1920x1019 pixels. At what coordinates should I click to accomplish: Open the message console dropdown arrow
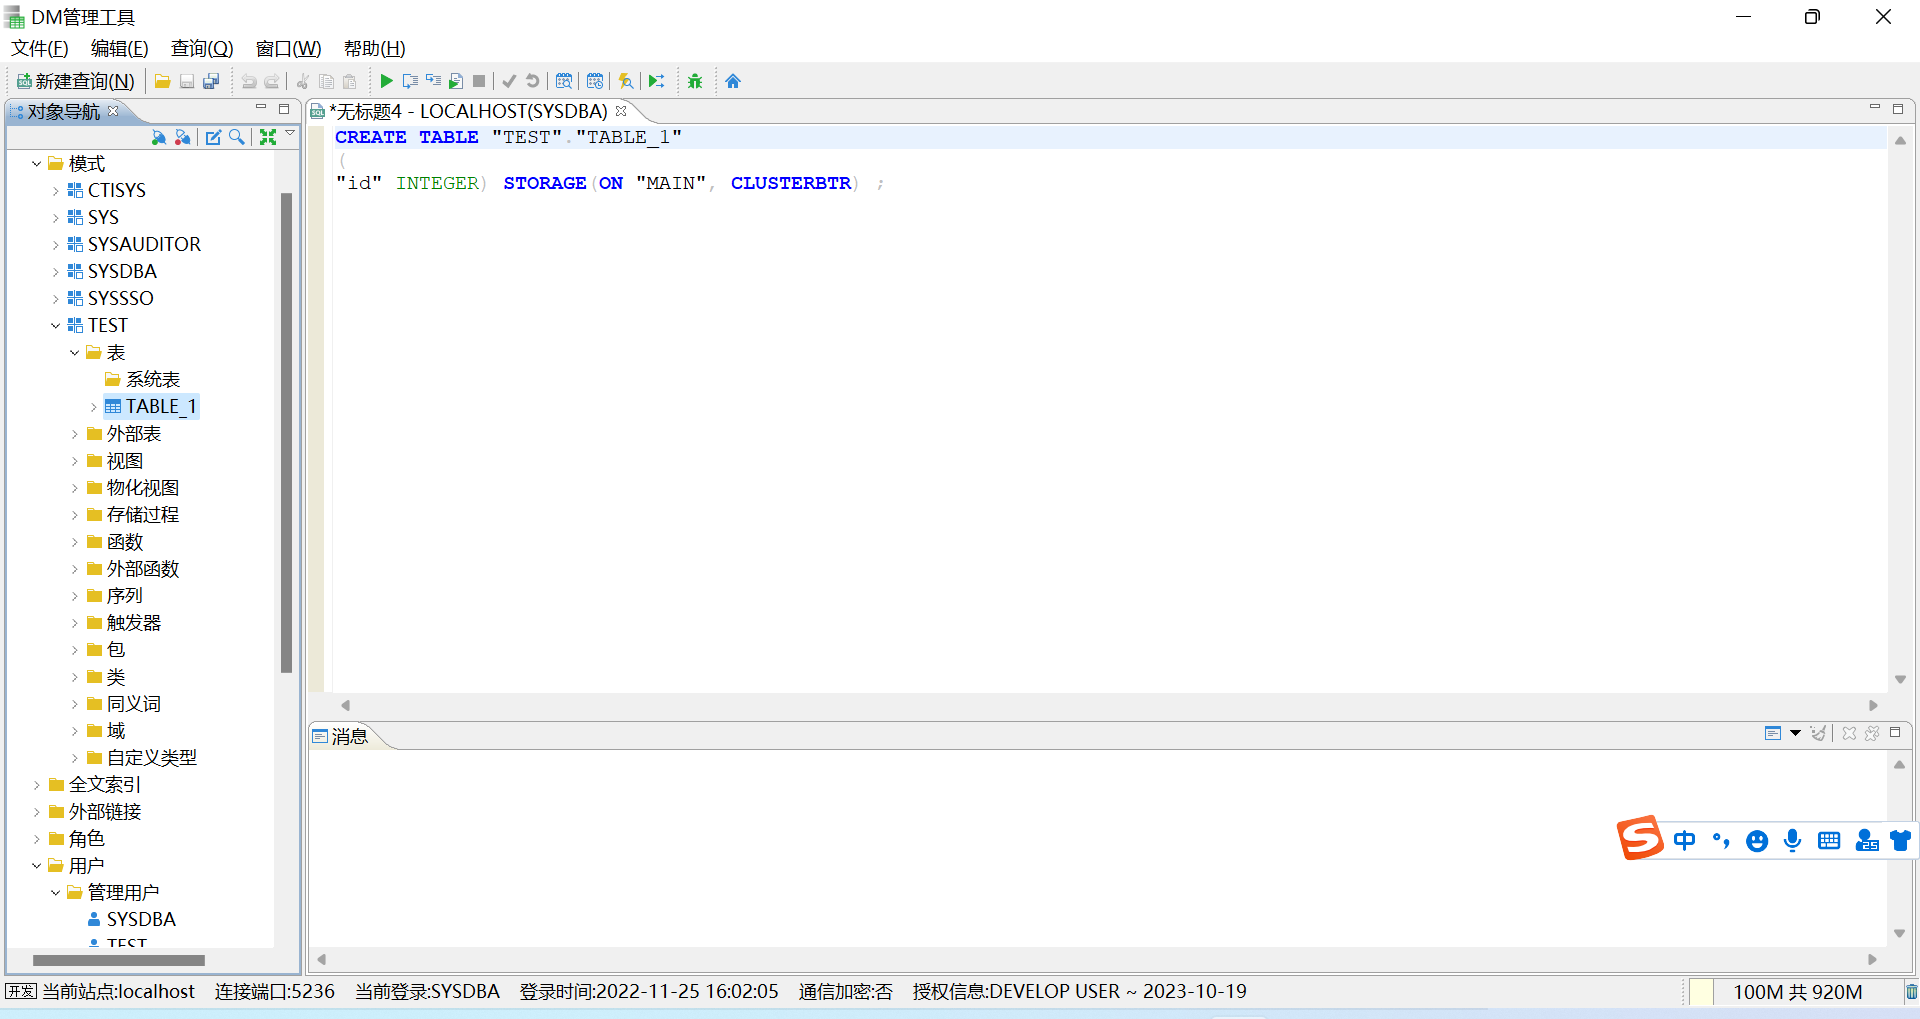pyautogui.click(x=1795, y=733)
